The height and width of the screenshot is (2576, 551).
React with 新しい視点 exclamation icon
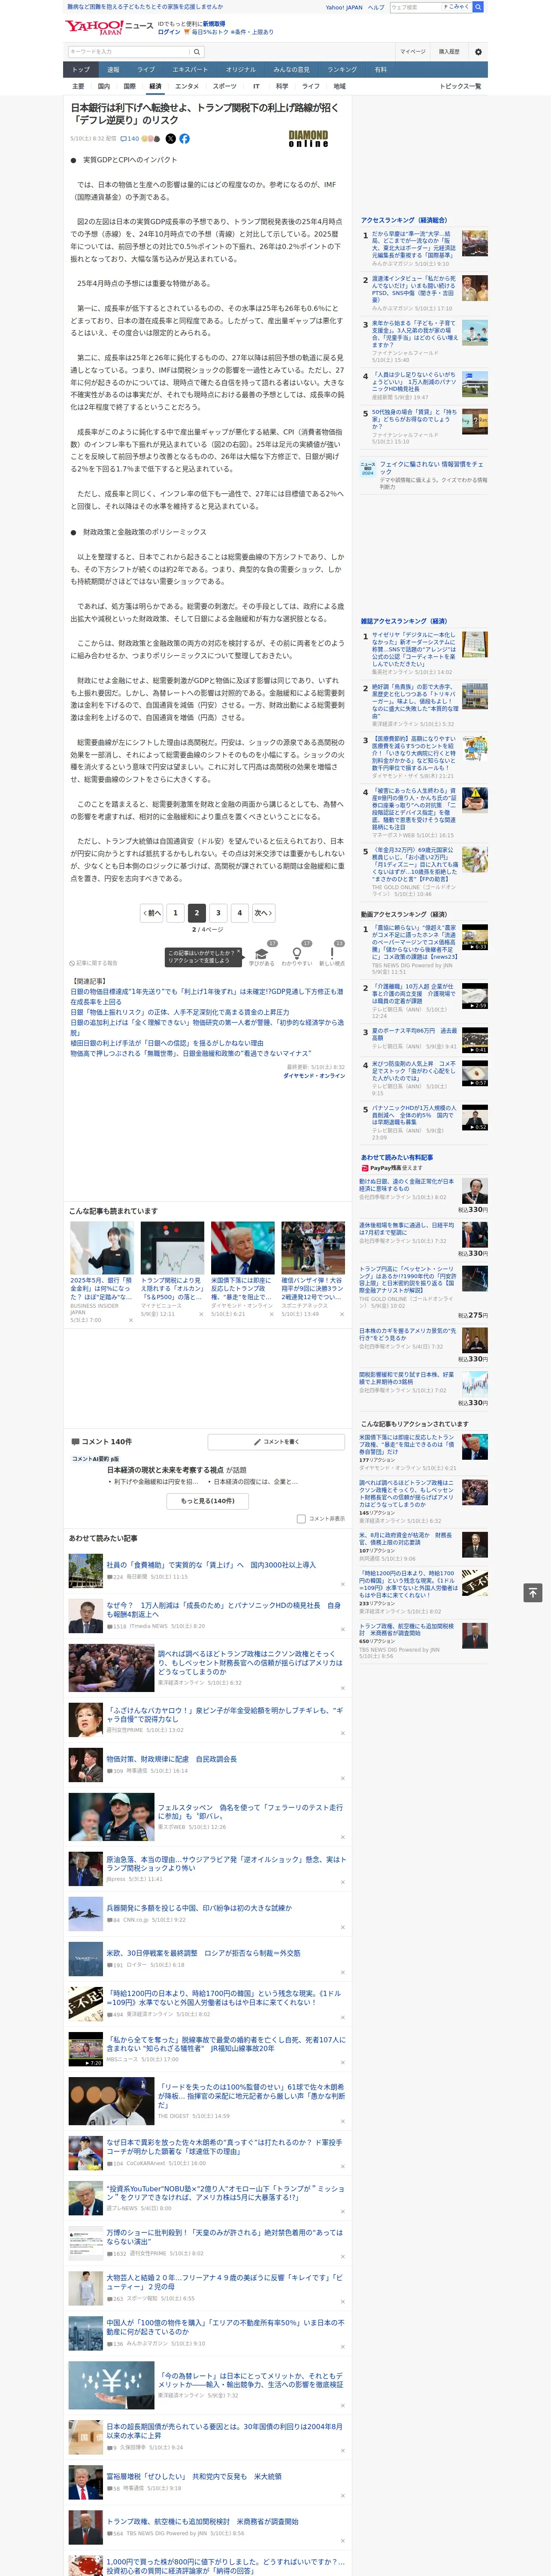coord(332,954)
